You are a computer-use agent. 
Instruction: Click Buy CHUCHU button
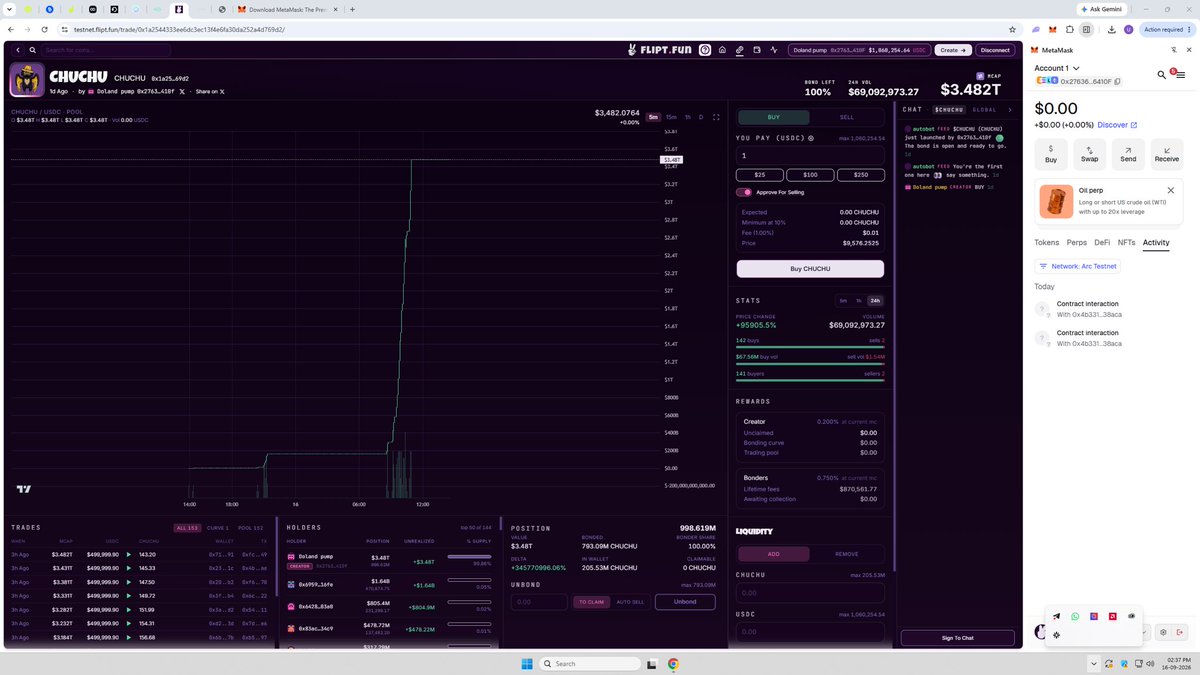tap(810, 268)
